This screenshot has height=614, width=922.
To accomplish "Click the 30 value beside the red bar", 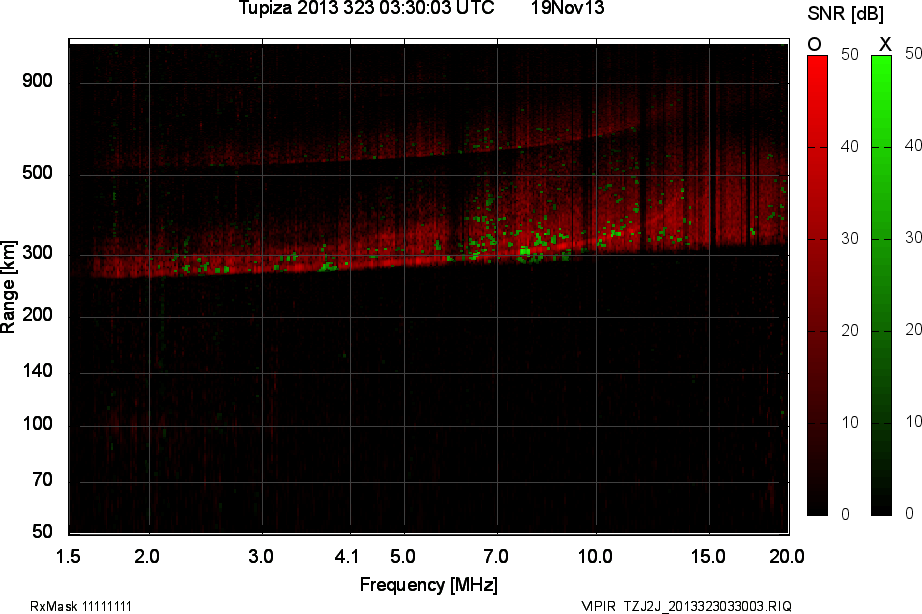I will [x=850, y=238].
